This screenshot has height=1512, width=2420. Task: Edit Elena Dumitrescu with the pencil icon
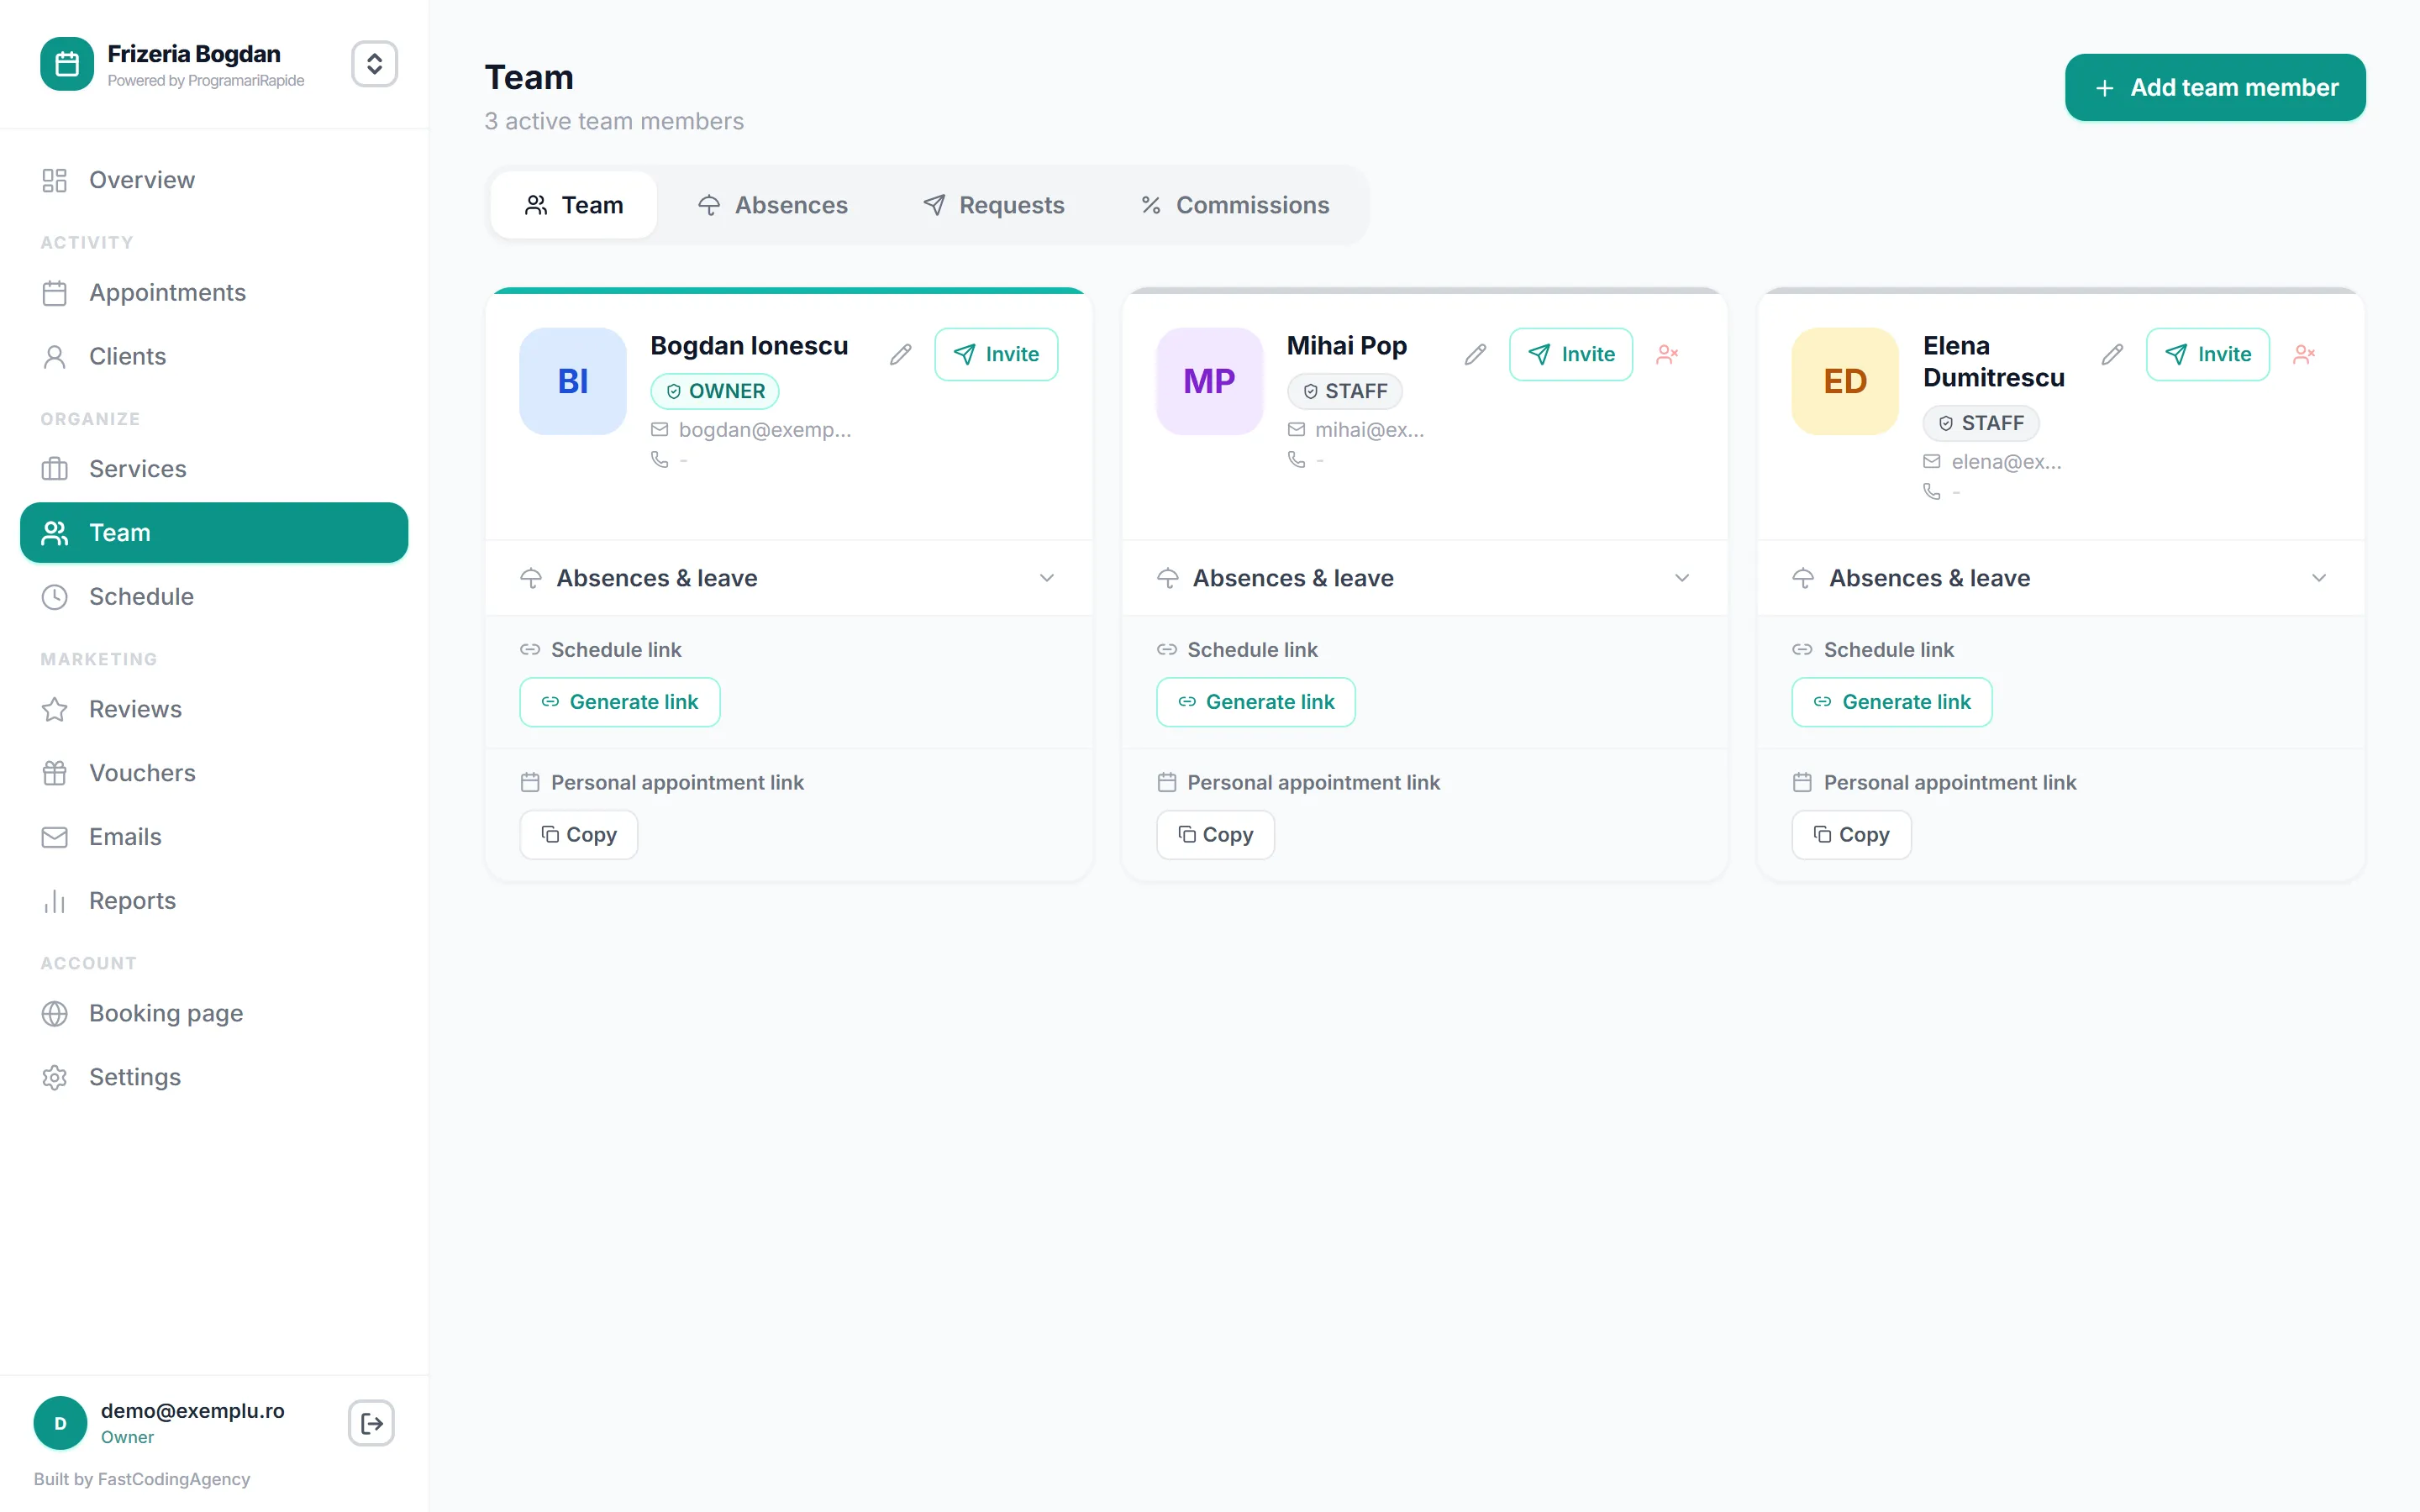click(x=2112, y=354)
